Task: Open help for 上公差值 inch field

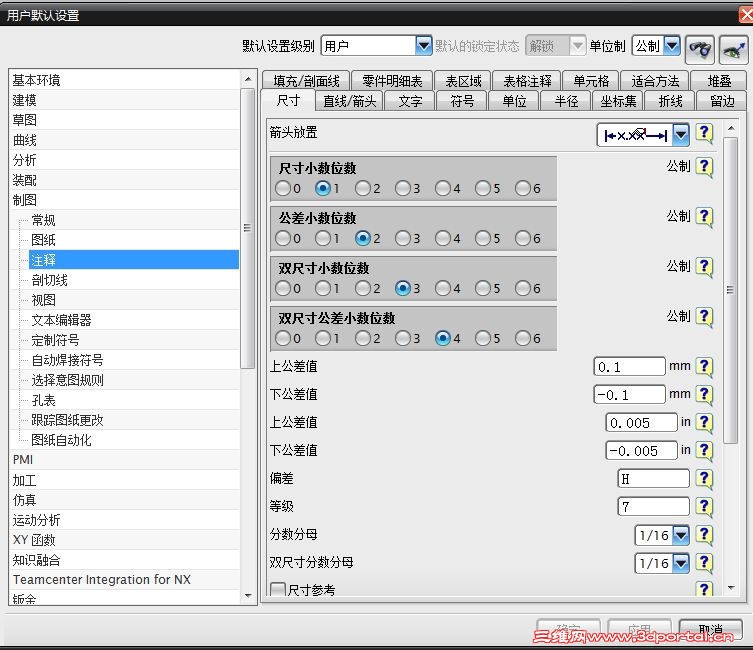Action: point(704,423)
